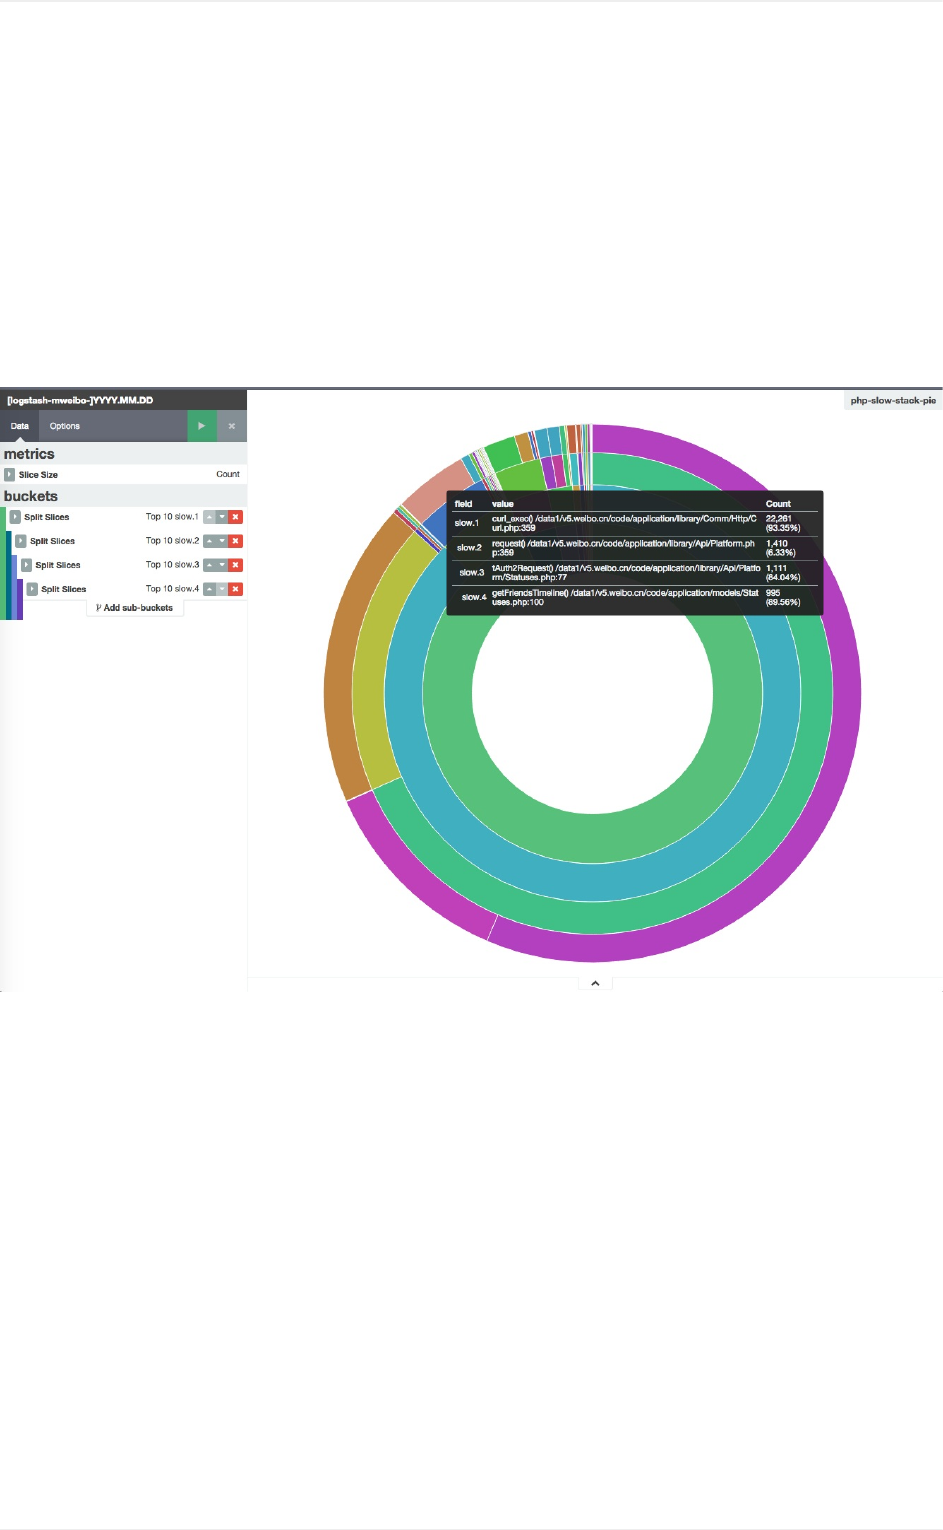
Task: Switch to the Data tab
Action: pyautogui.click(x=20, y=426)
